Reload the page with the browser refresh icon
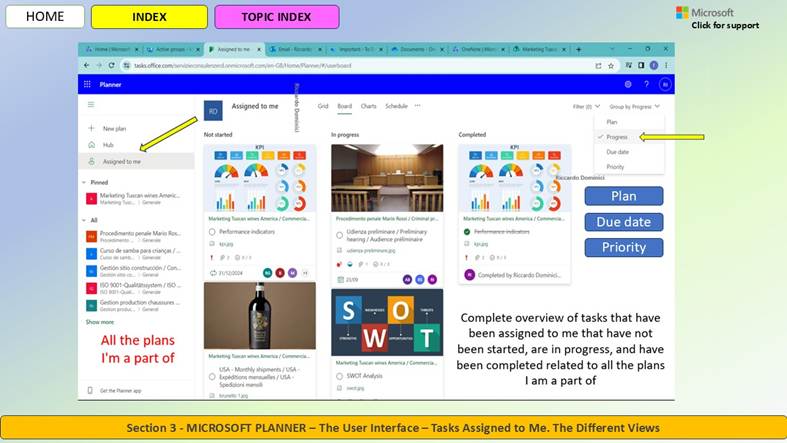Image resolution: width=787 pixels, height=443 pixels. [111, 65]
